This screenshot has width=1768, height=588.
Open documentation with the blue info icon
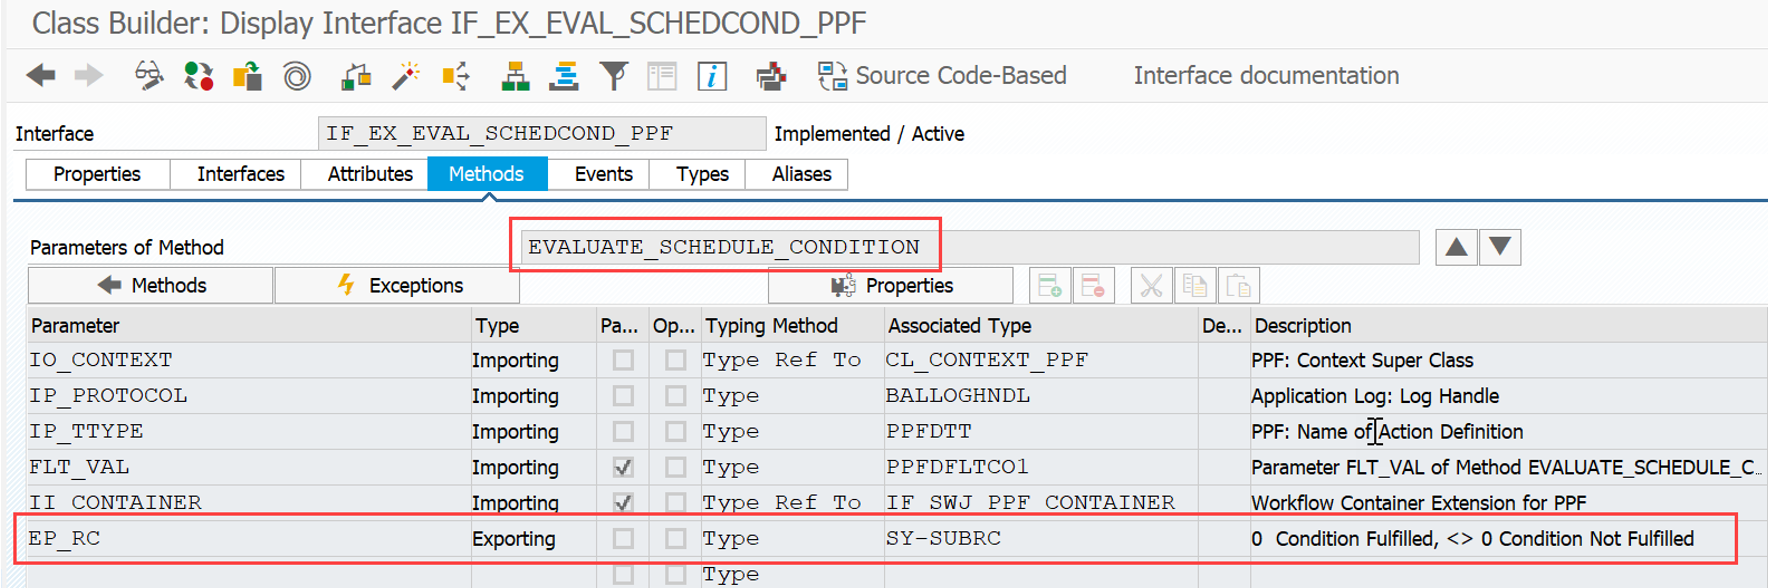pyautogui.click(x=712, y=76)
